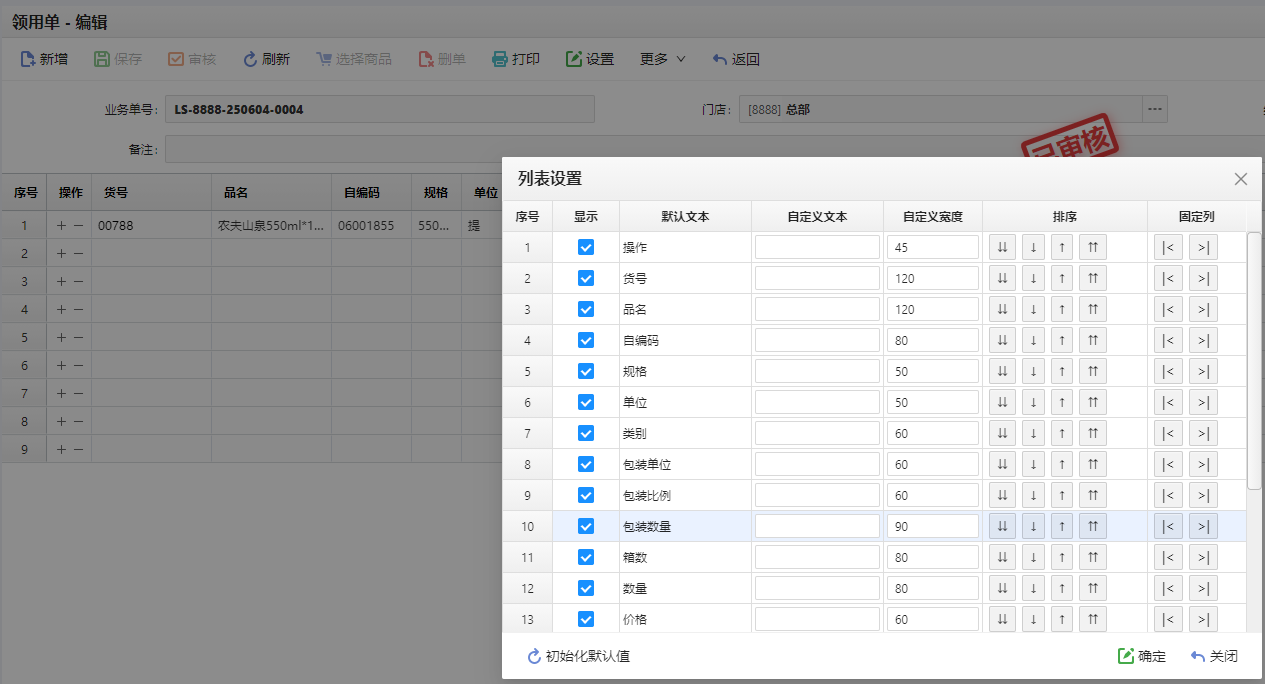The width and height of the screenshot is (1265, 684).
Task: Click the 门店 field showing 总部
Action: (940, 109)
